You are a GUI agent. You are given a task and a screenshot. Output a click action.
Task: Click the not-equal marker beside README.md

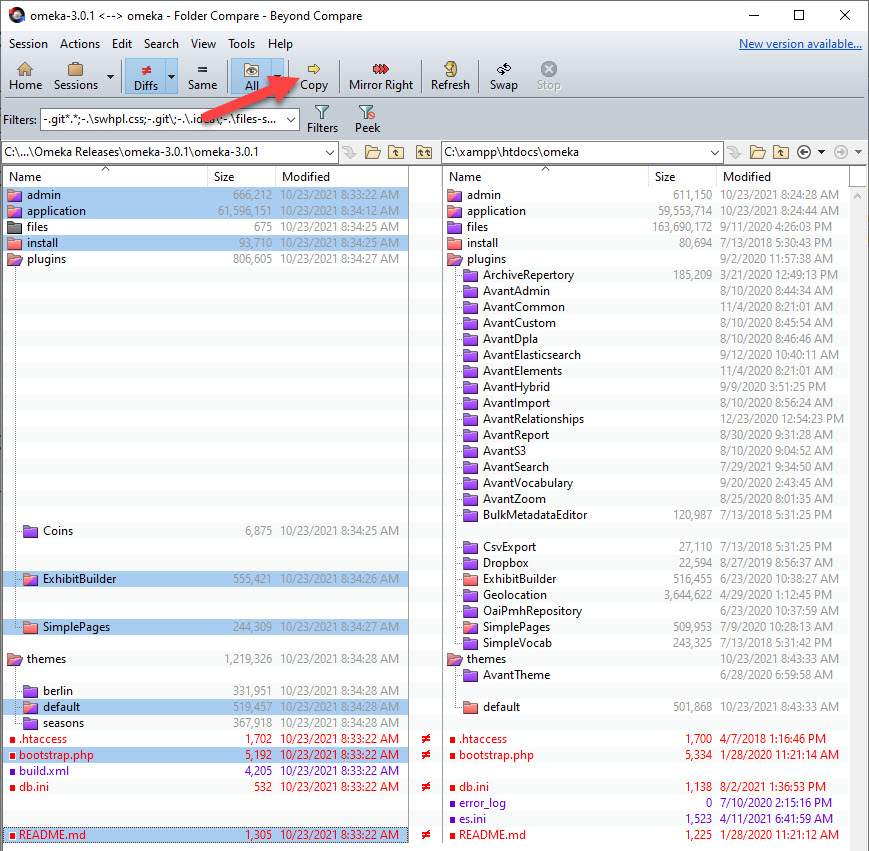426,835
